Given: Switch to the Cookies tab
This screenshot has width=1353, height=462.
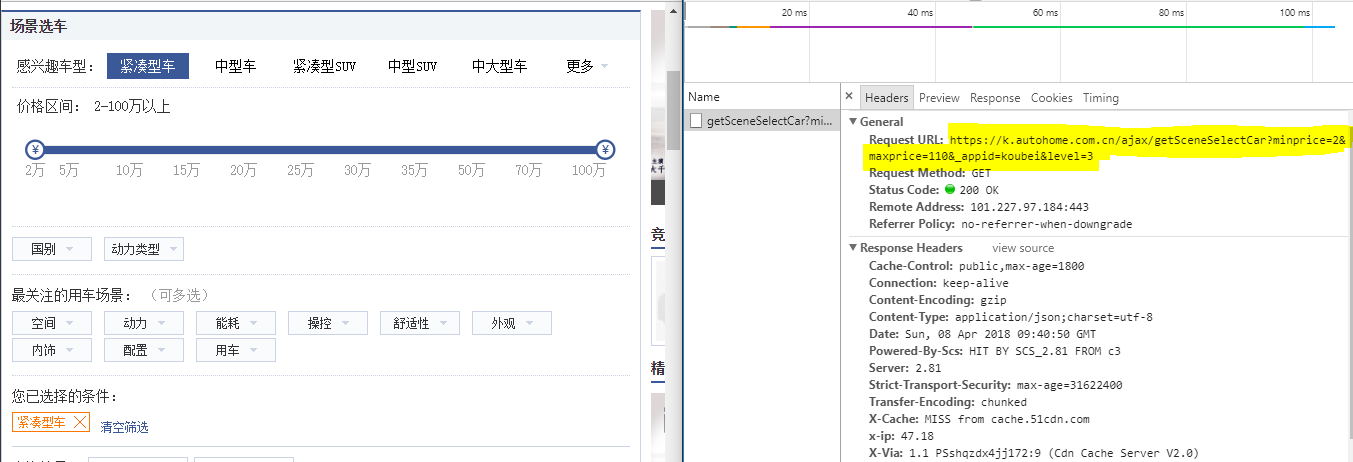Looking at the screenshot, I should tap(1051, 98).
